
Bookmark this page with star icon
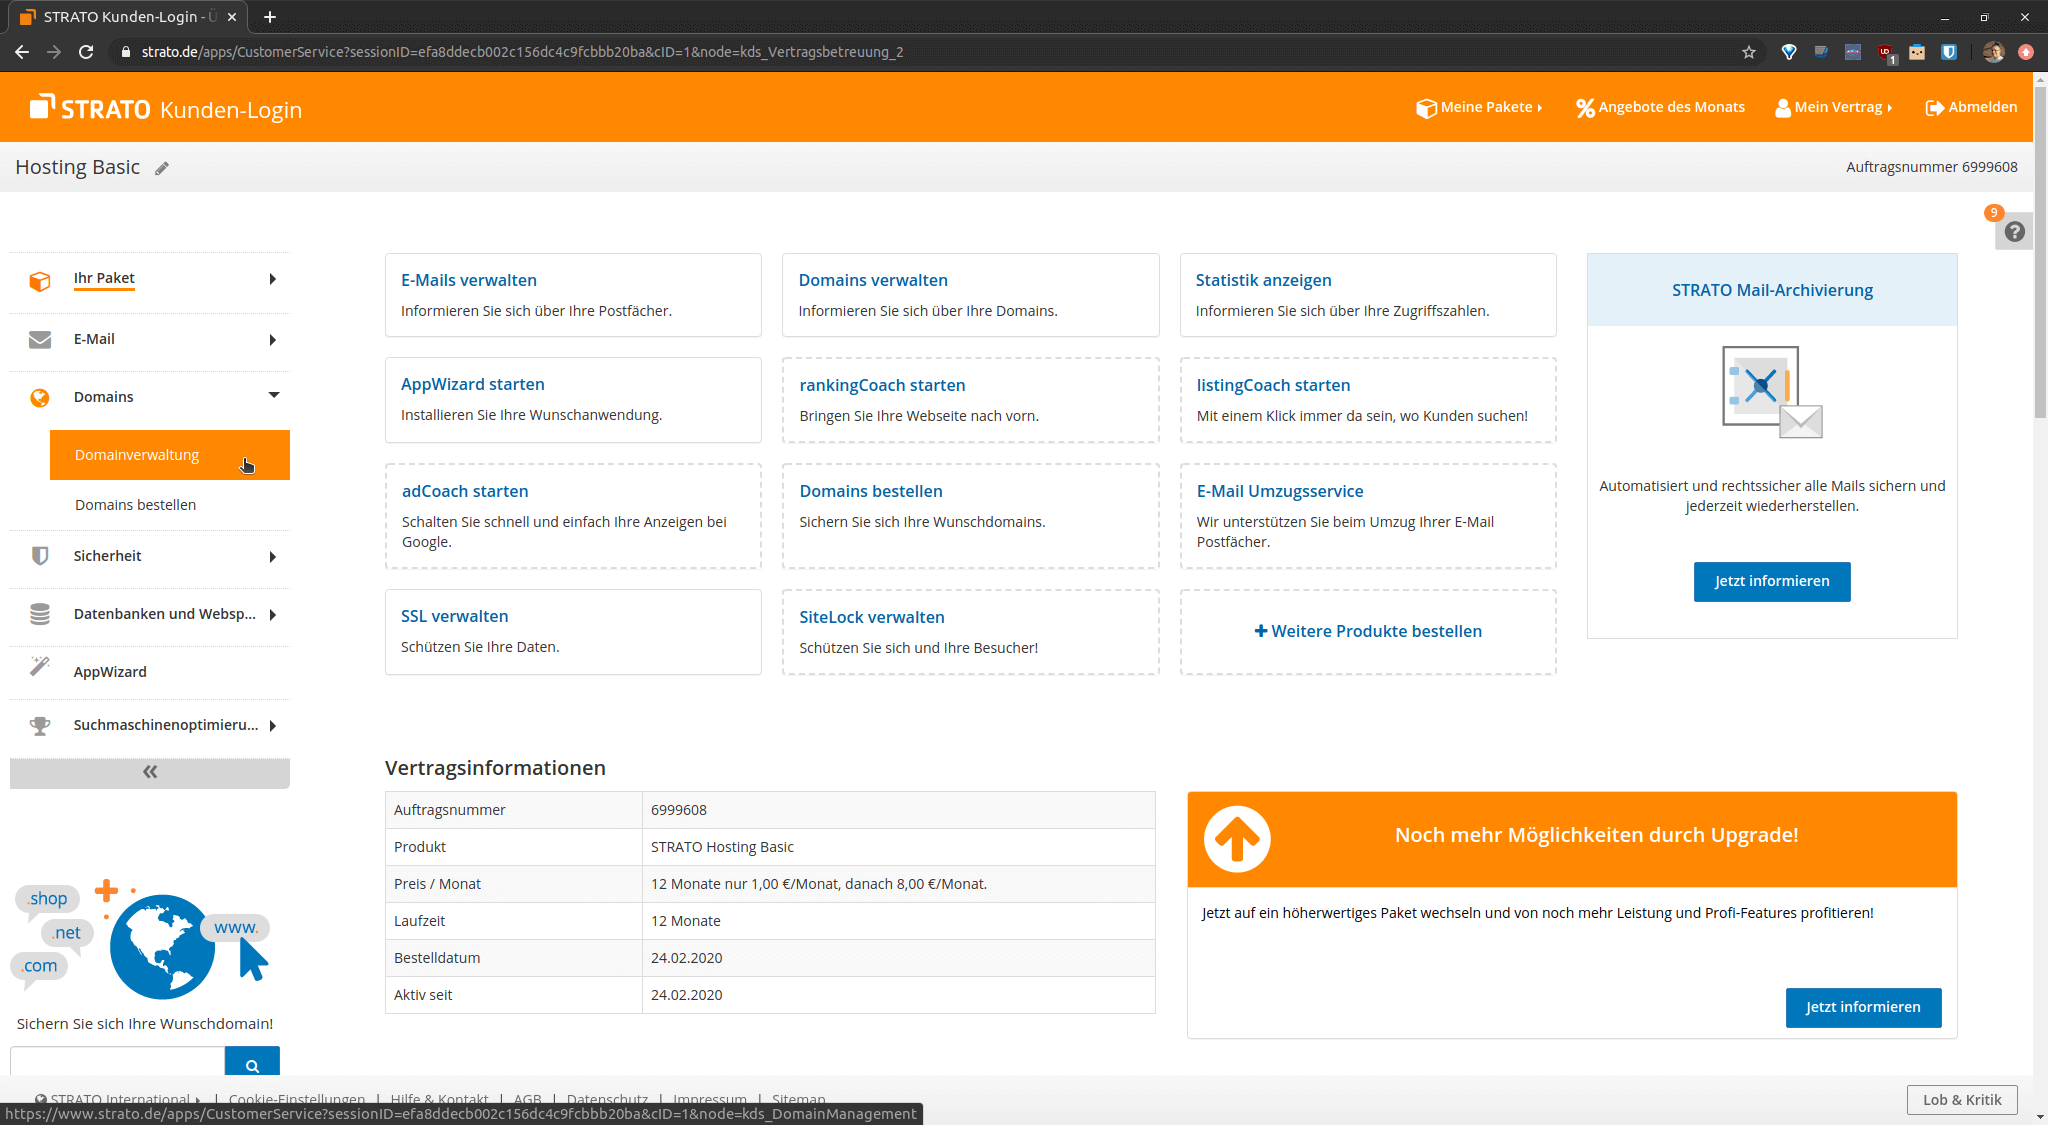pos(1749,52)
